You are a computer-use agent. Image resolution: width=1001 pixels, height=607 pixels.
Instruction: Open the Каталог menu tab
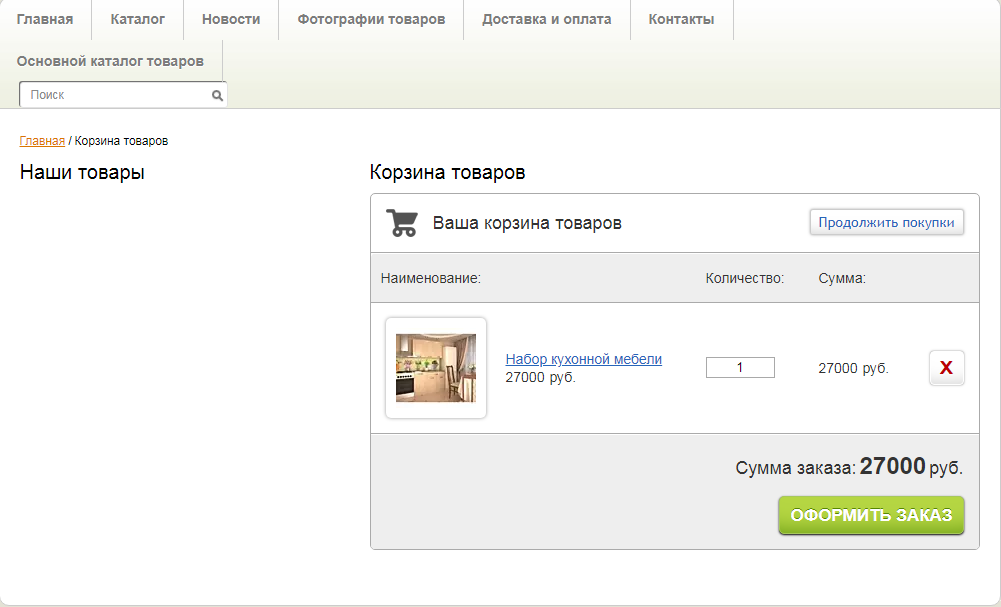click(137, 20)
